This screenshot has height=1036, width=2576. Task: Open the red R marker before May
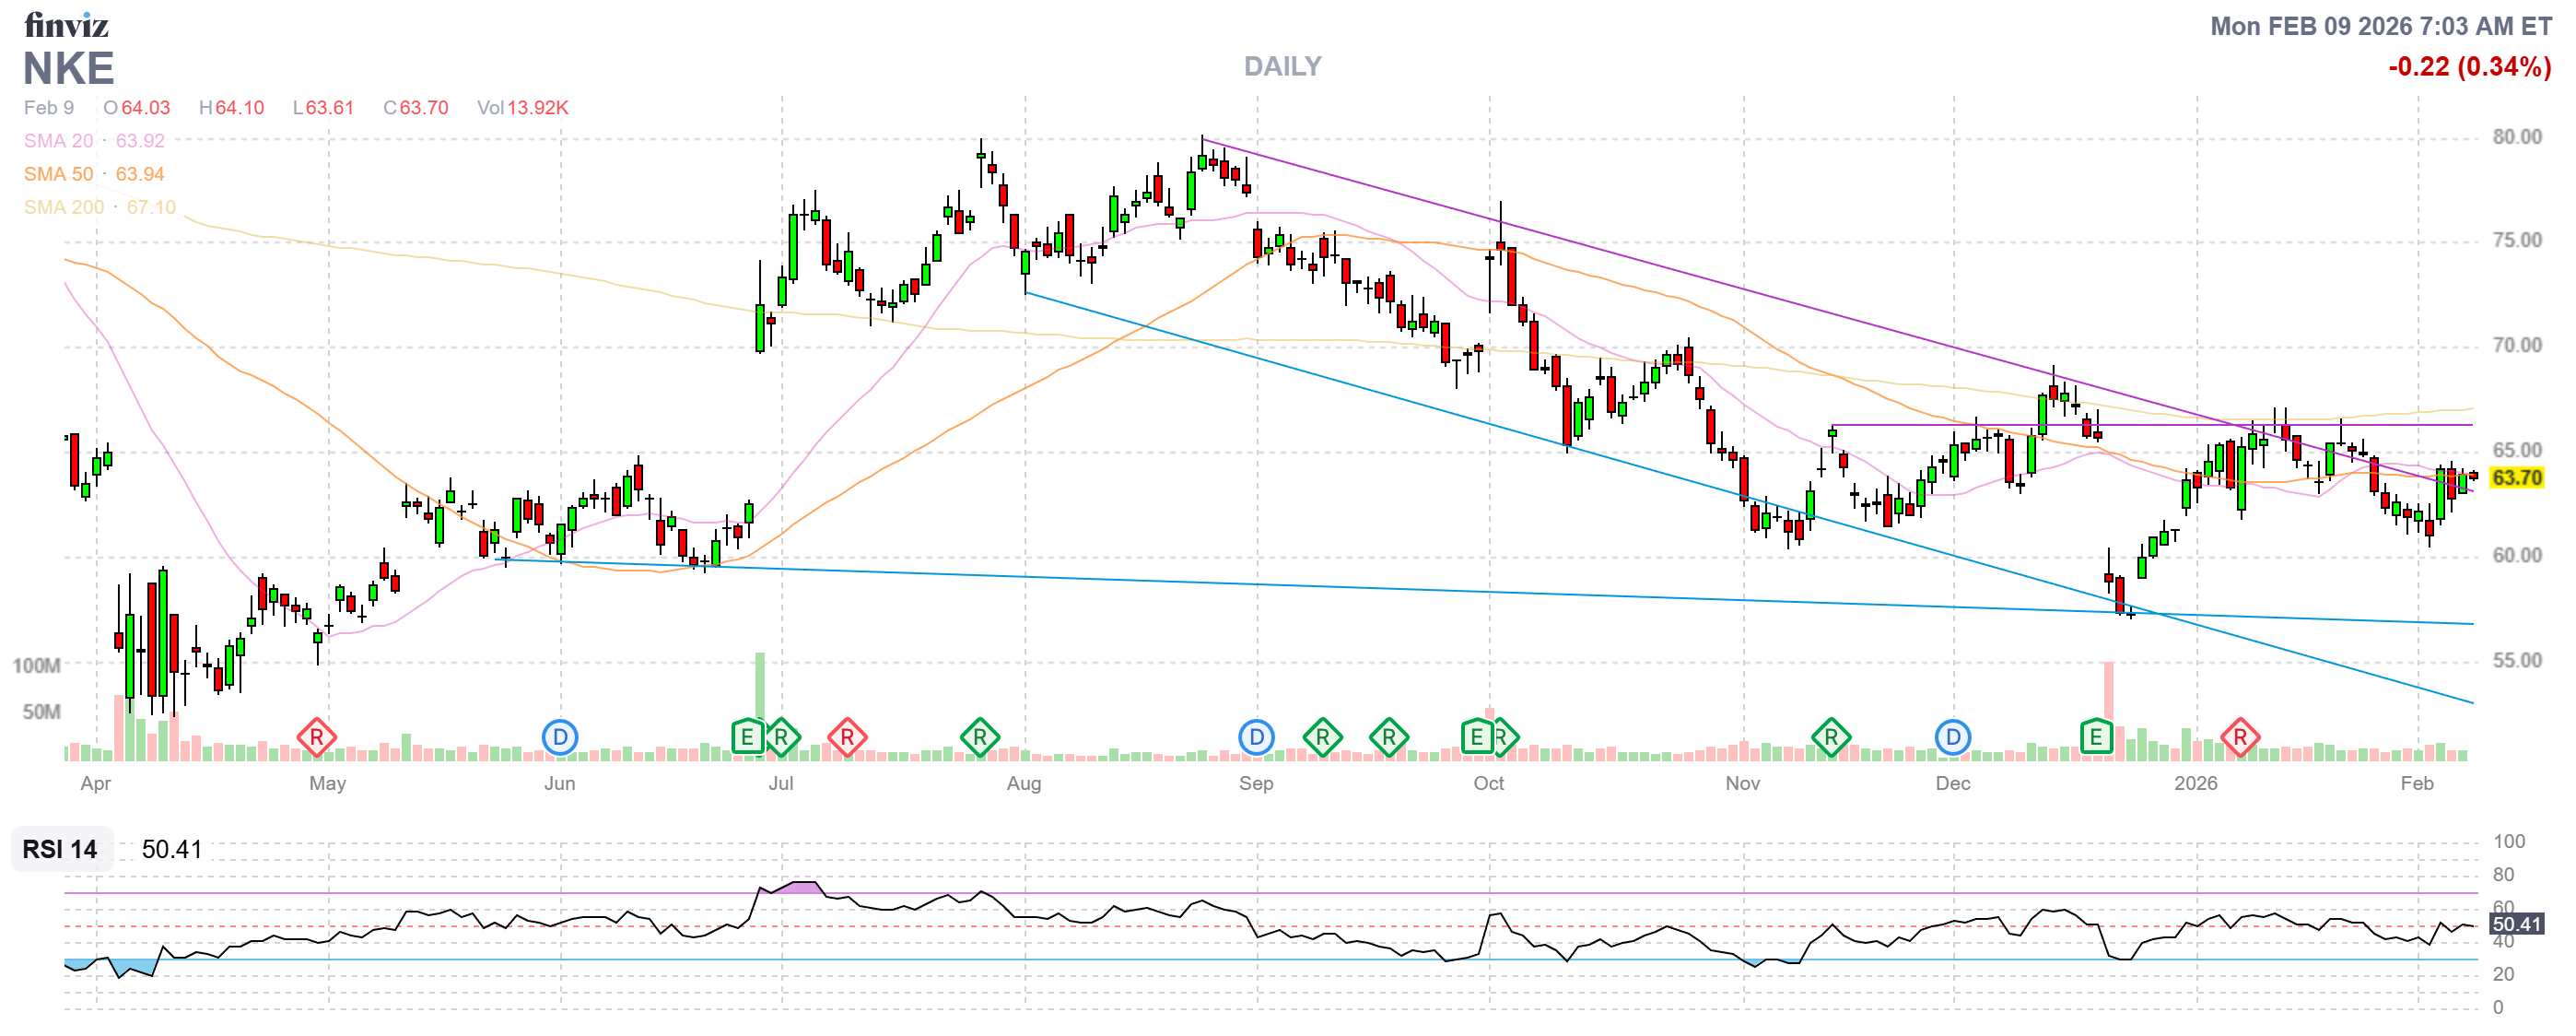[x=316, y=738]
